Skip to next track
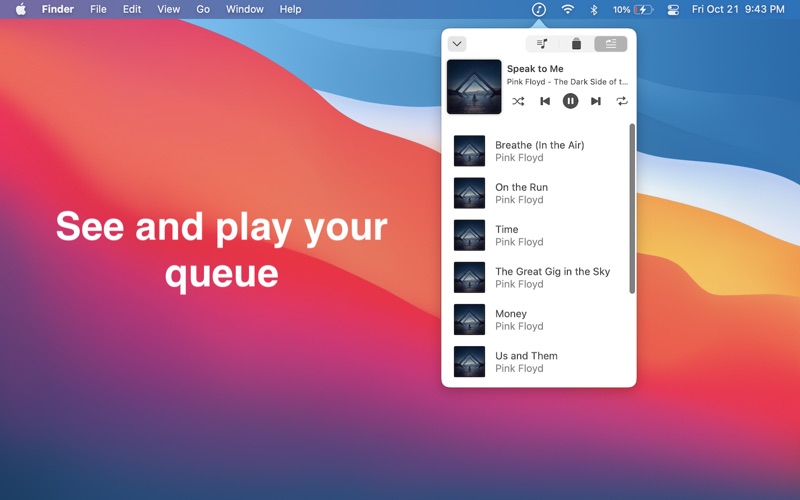Image resolution: width=800 pixels, height=500 pixels. [595, 101]
